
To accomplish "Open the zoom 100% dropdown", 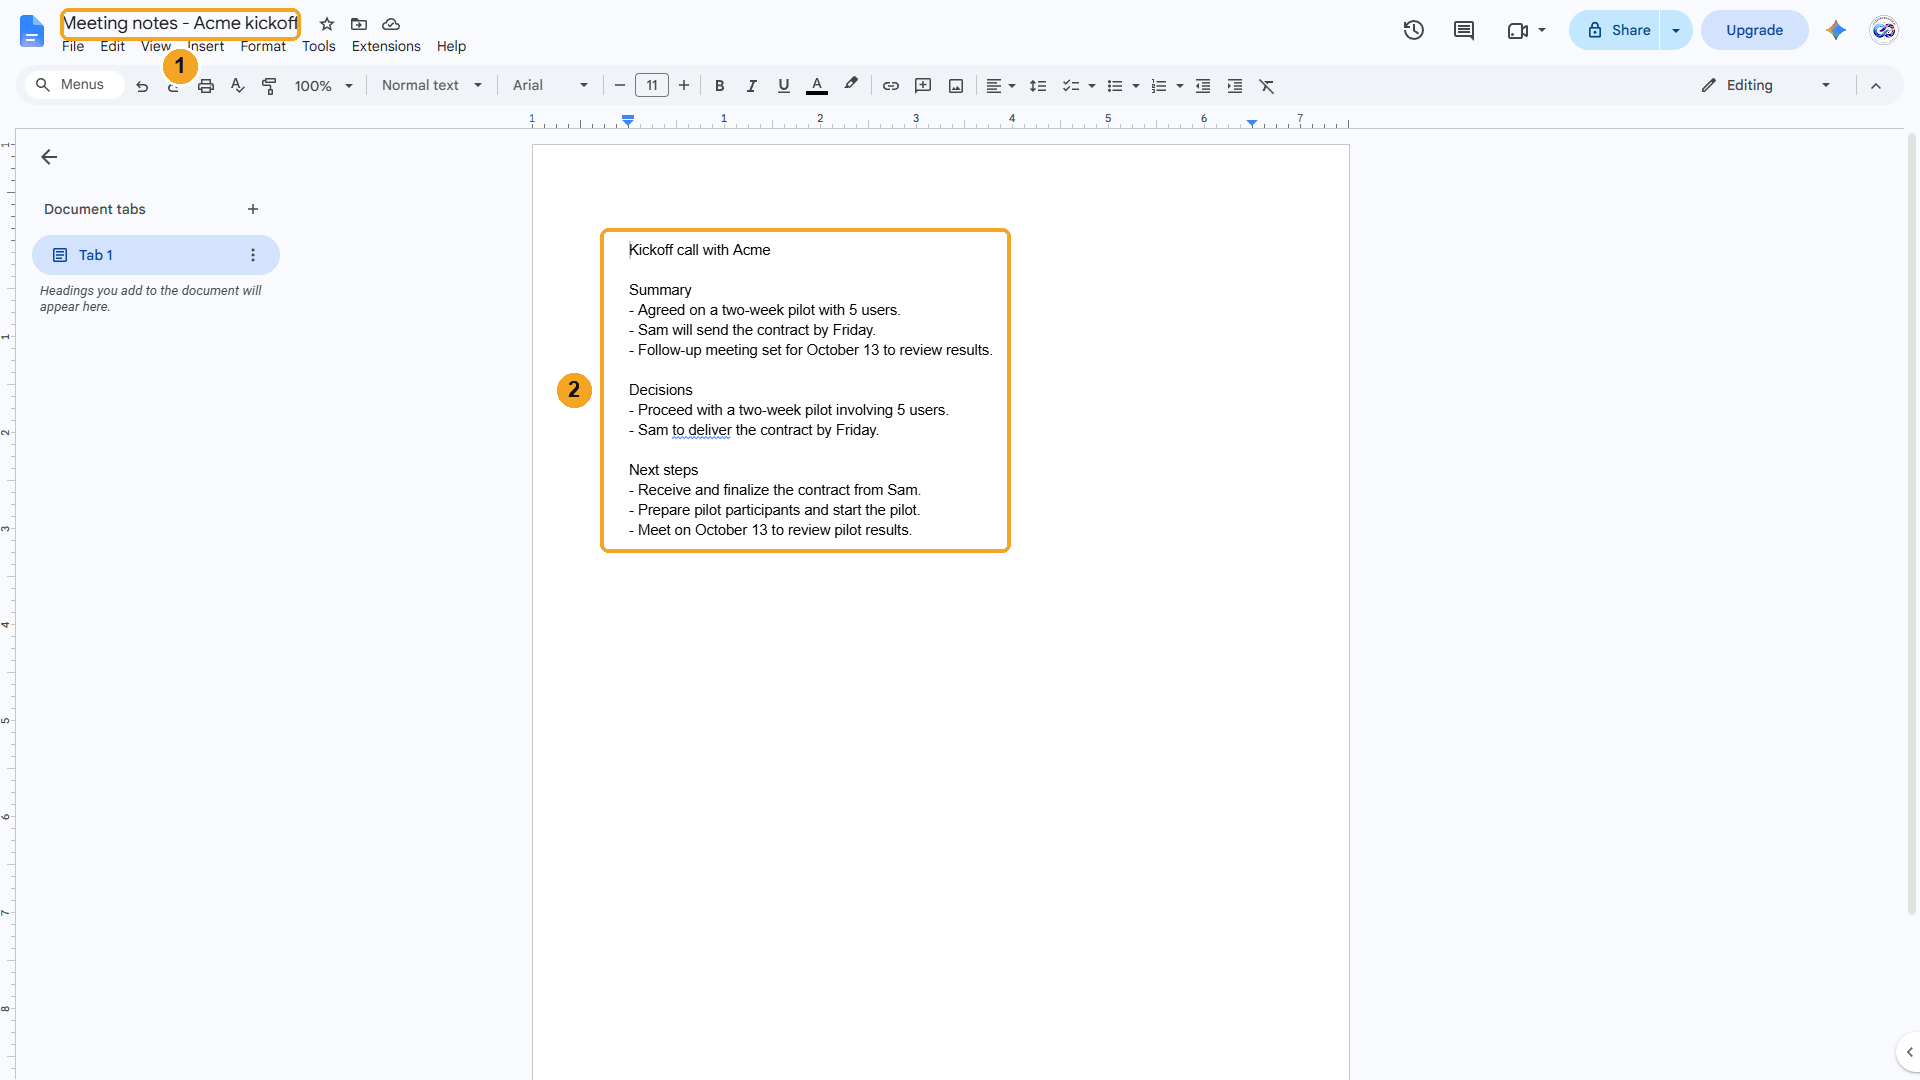I will tap(324, 86).
